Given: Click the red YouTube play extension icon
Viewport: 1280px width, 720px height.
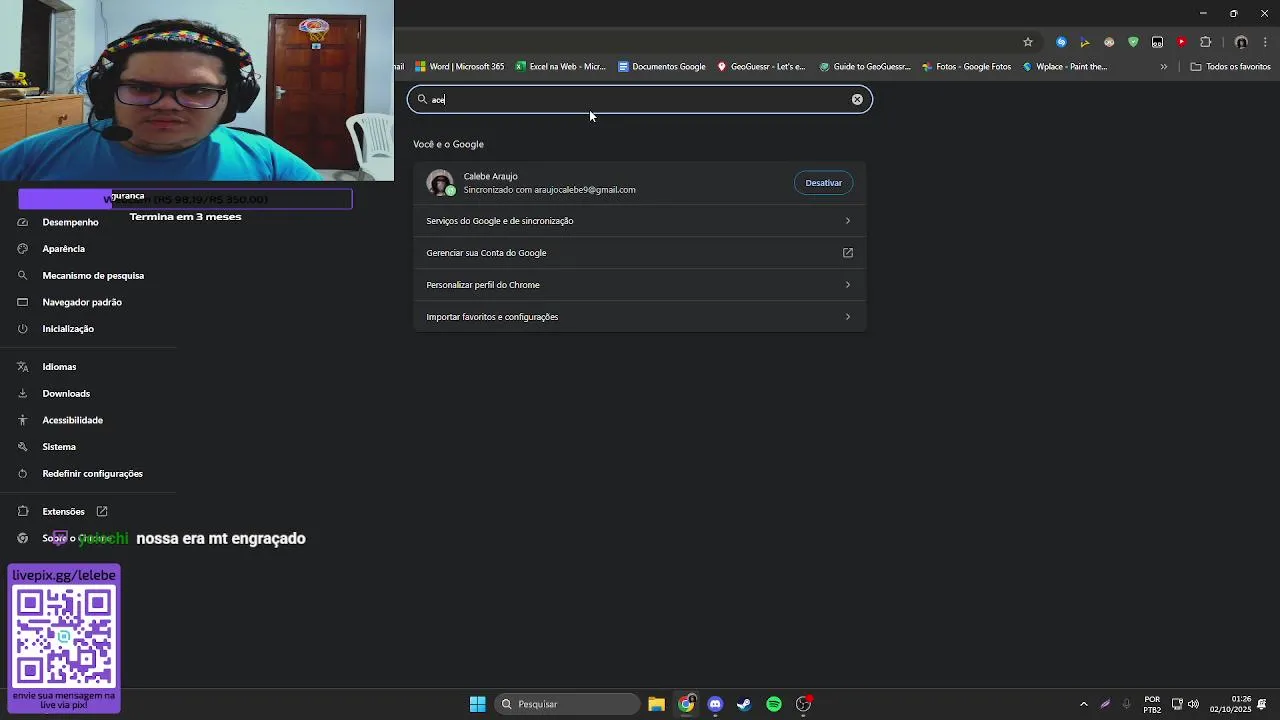Looking at the screenshot, I should click(1181, 42).
